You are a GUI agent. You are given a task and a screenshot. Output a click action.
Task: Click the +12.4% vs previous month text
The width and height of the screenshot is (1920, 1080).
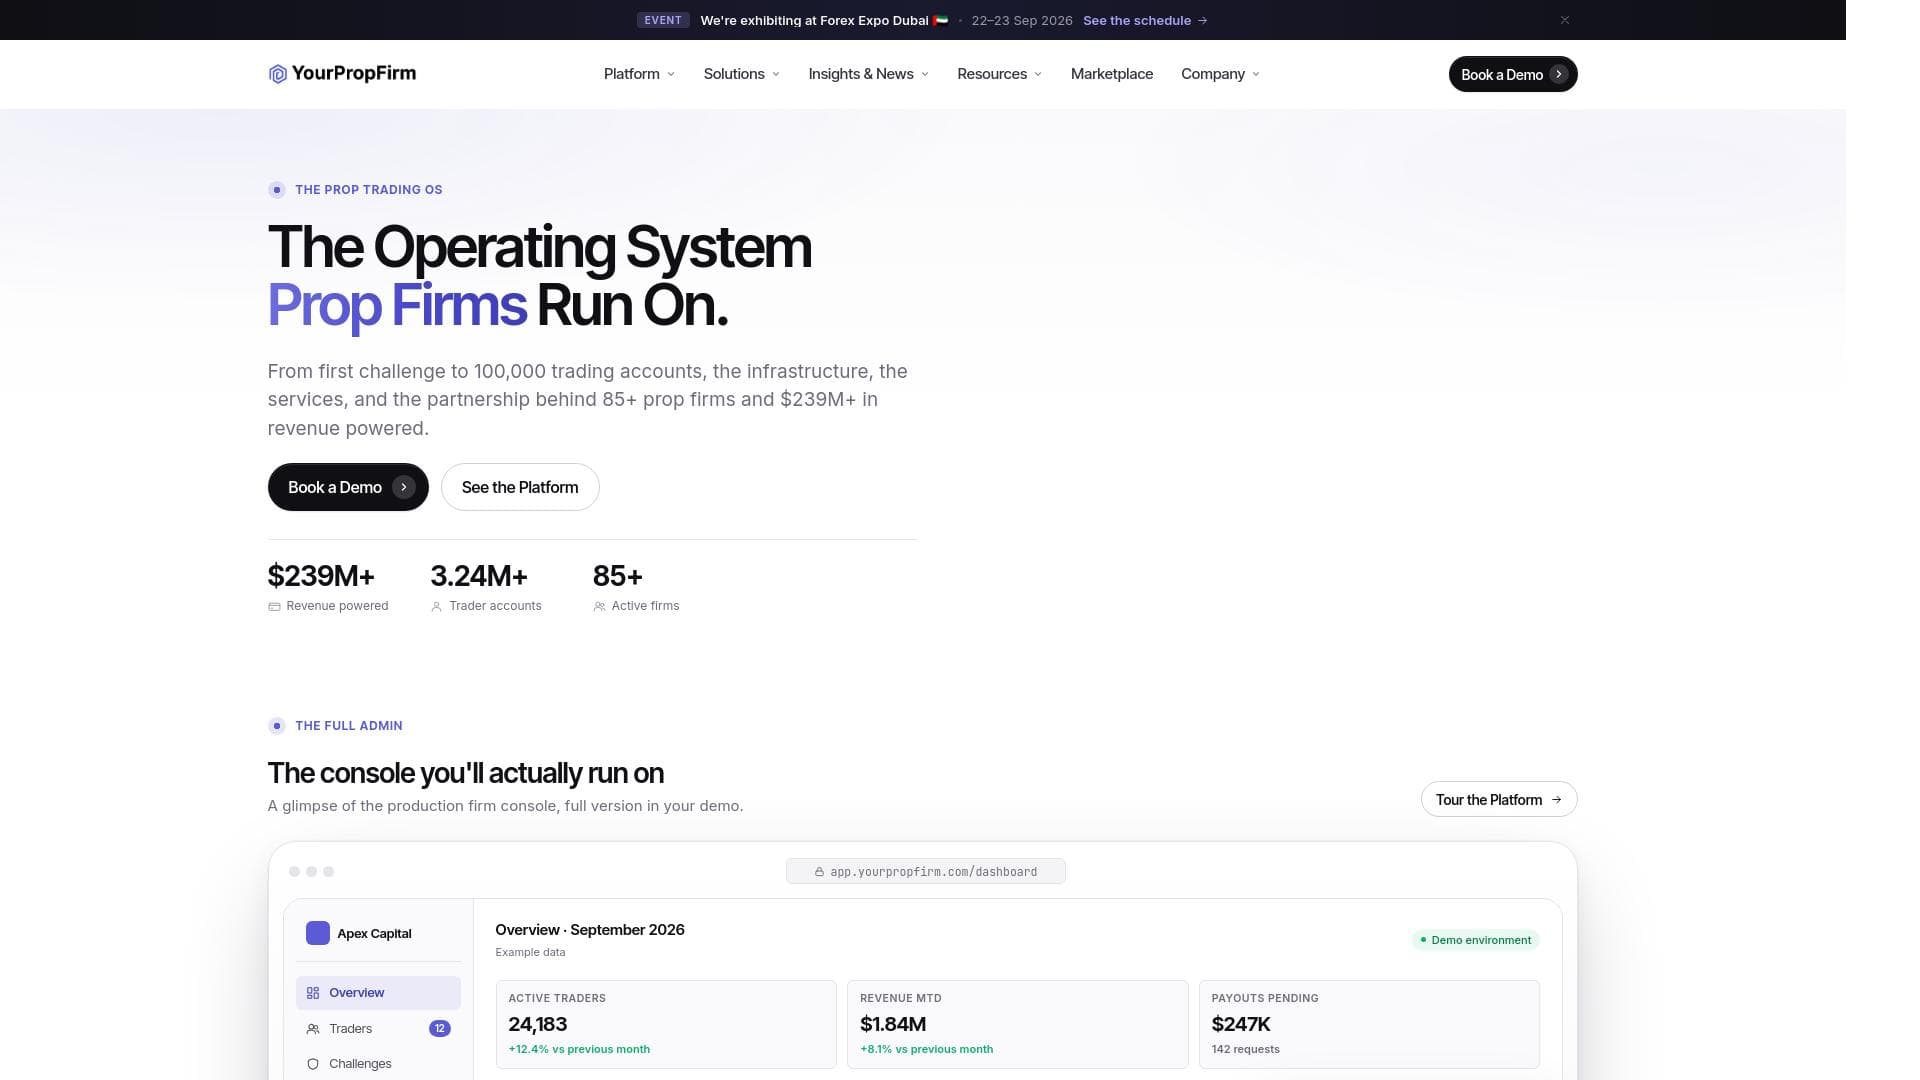coord(579,1049)
